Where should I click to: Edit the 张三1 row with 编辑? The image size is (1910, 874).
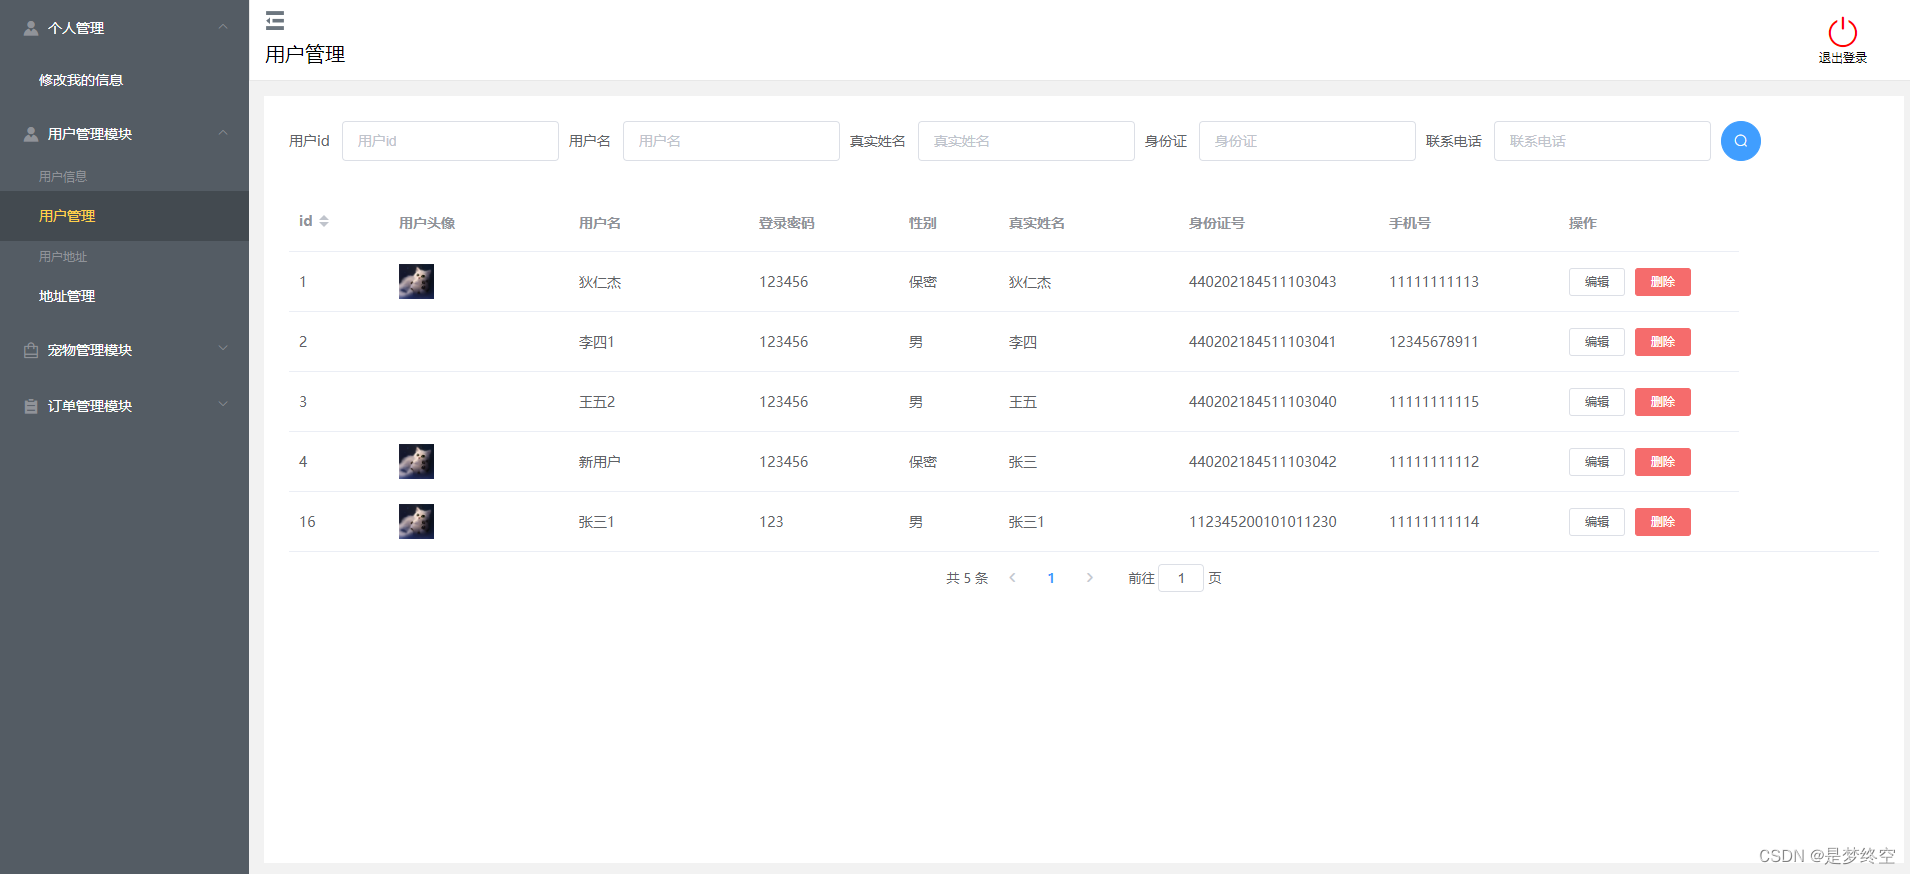[1596, 522]
